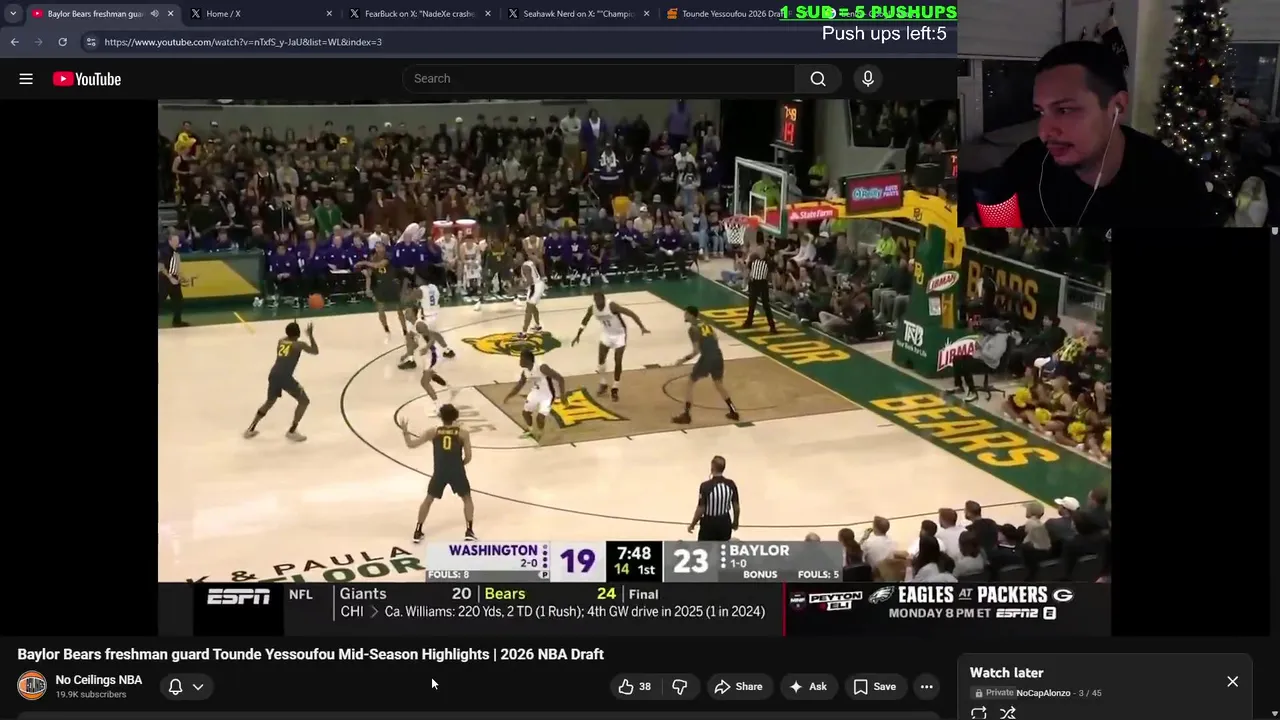Share the Tounde Yessoufou highlights video
This screenshot has height=720, width=1280.
738,686
